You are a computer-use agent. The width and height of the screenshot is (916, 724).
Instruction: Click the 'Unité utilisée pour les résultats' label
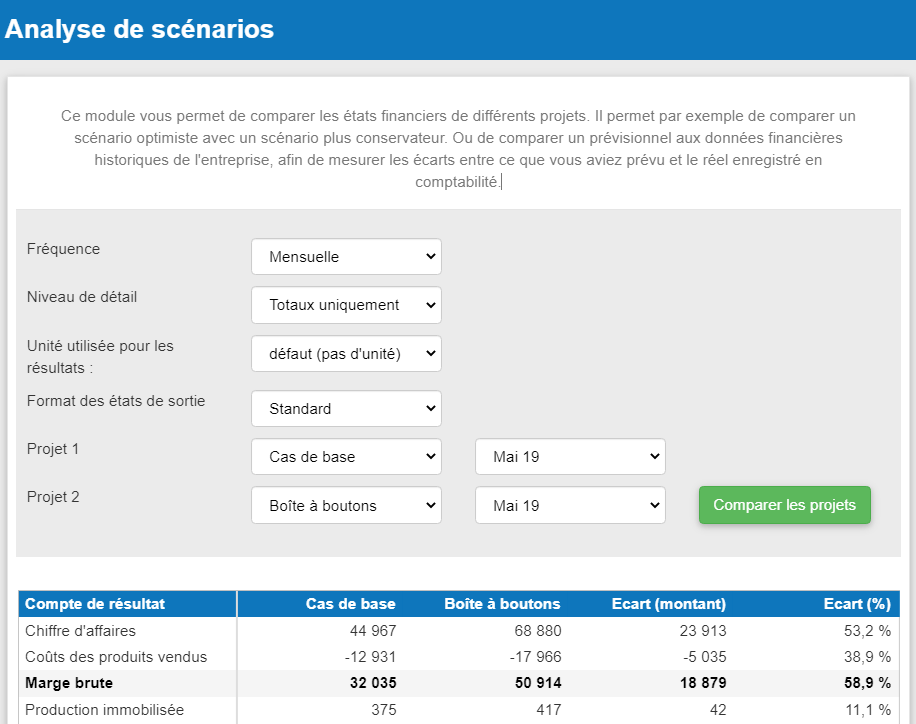click(100, 356)
